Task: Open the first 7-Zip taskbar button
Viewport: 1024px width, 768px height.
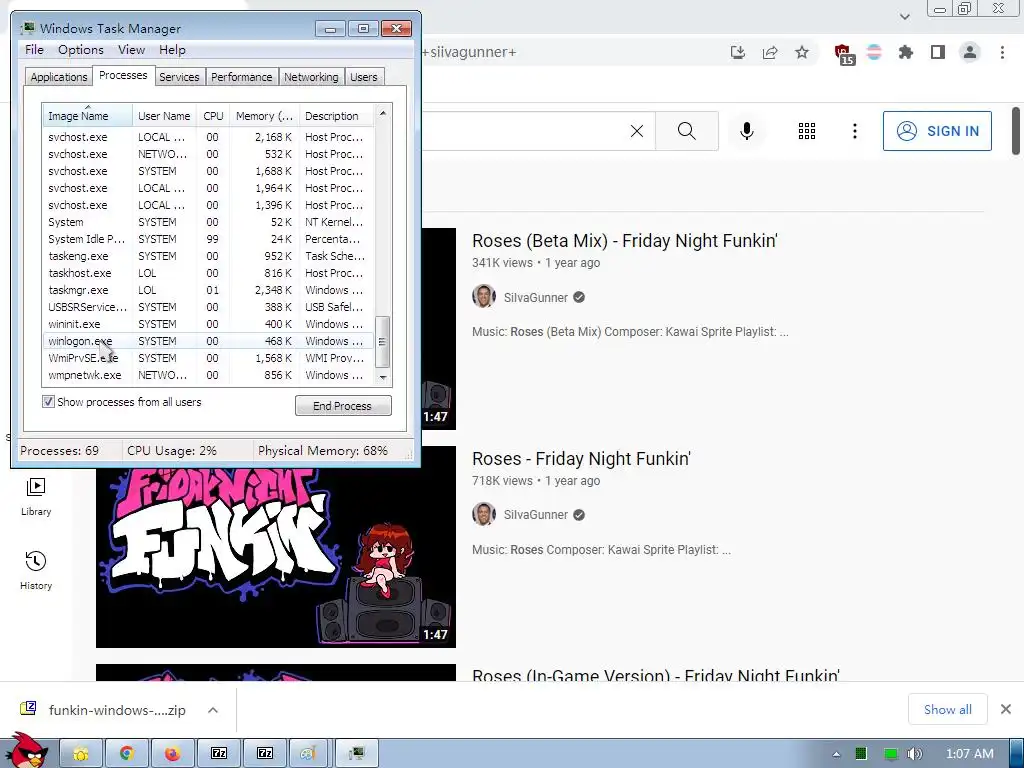Action: click(x=219, y=754)
